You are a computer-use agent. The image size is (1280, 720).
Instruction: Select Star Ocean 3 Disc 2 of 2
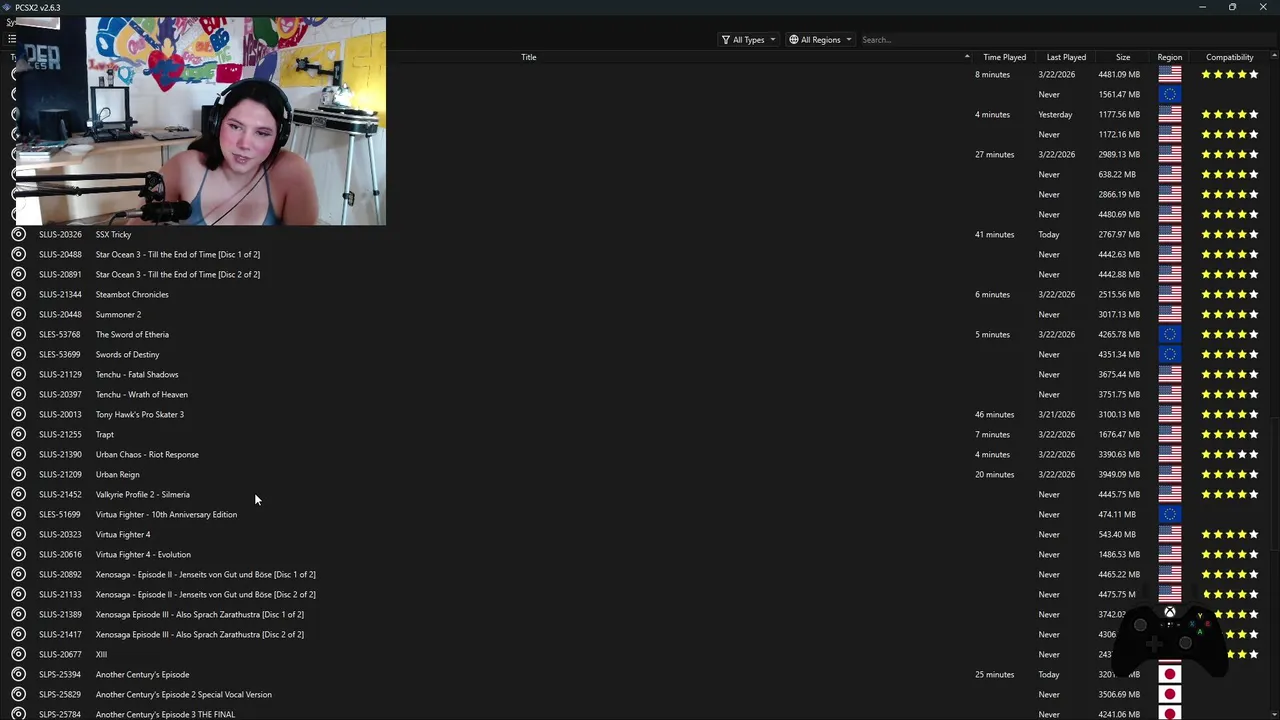point(177,274)
